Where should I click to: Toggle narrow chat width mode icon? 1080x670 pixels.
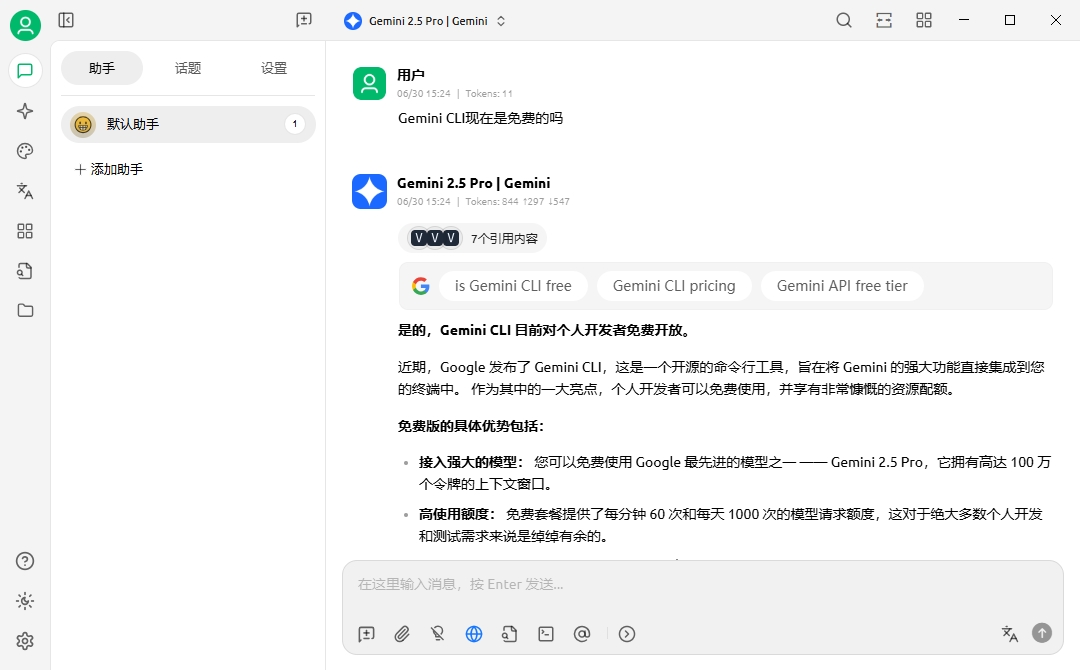point(884,20)
